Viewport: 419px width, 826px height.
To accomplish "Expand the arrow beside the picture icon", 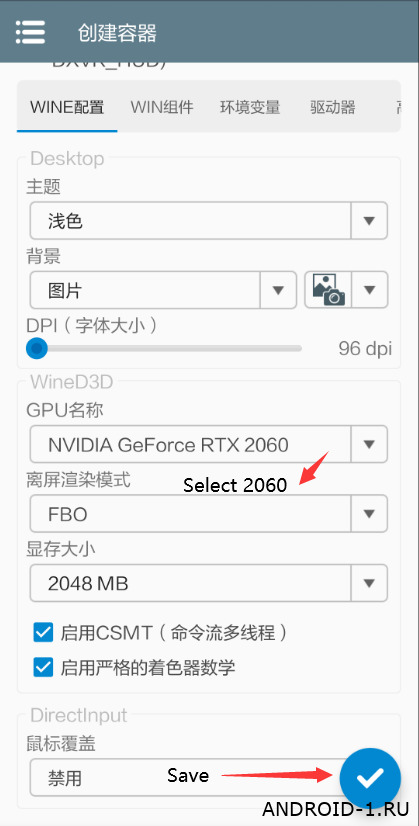I will point(369,290).
